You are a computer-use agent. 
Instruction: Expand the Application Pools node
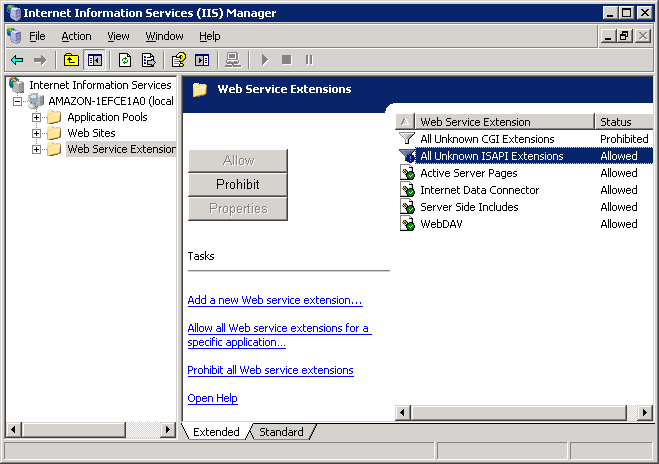tap(37, 117)
